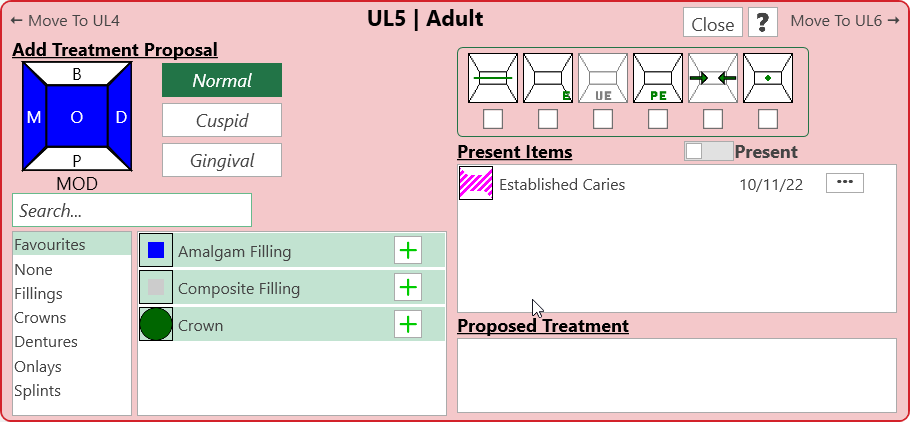910x422 pixels.
Task: Open the Fillings category
Action: tap(38, 294)
